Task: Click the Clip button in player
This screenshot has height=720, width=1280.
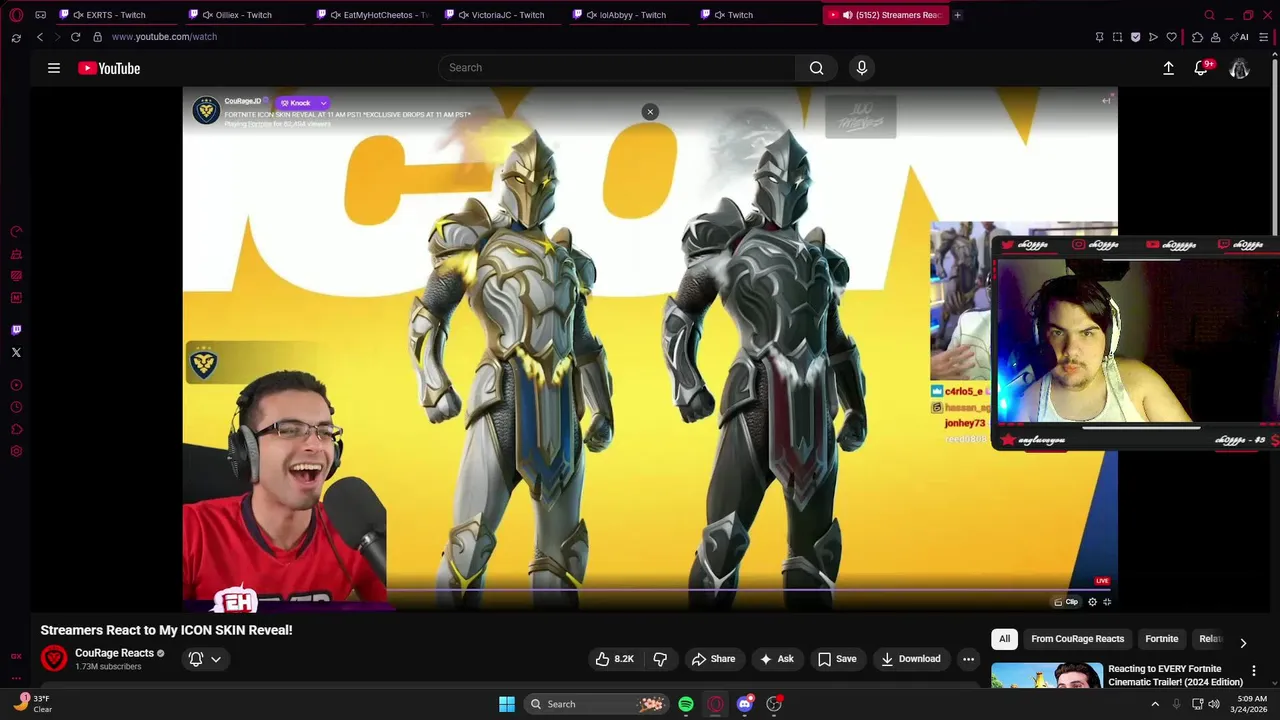Action: coord(1066,602)
